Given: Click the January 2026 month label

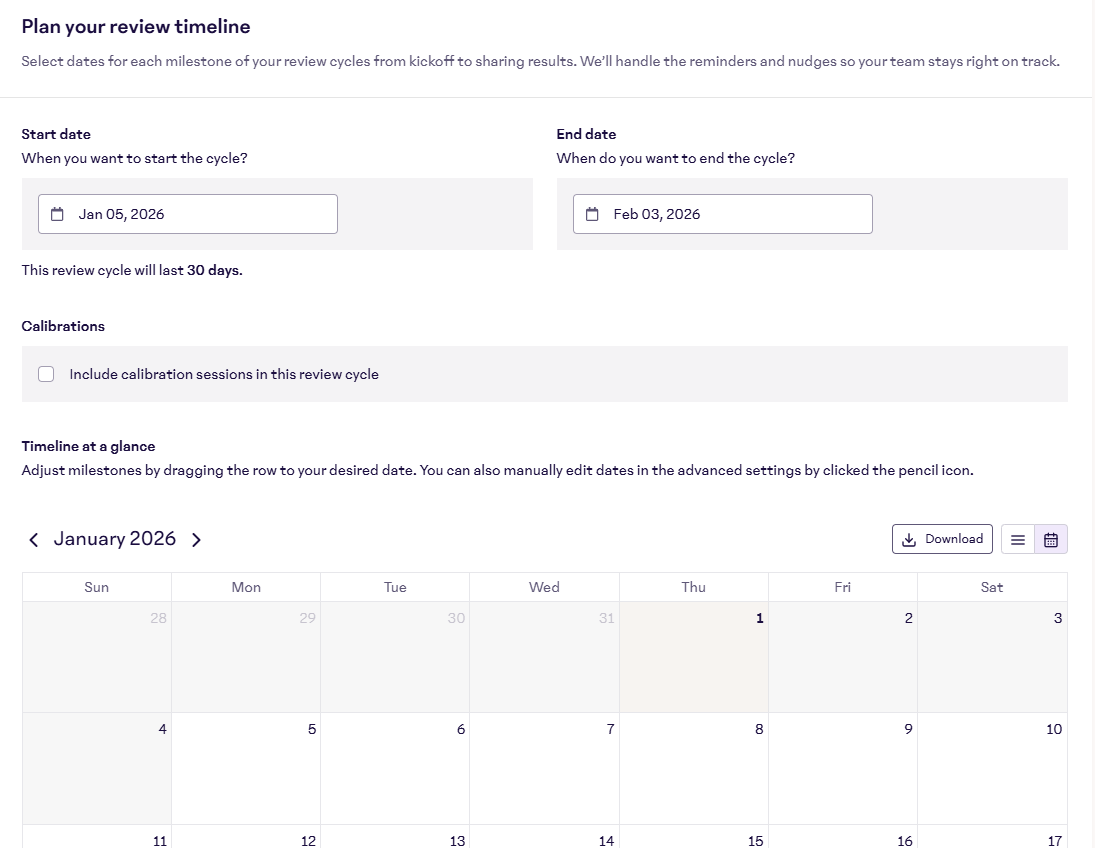Looking at the screenshot, I should point(115,539).
